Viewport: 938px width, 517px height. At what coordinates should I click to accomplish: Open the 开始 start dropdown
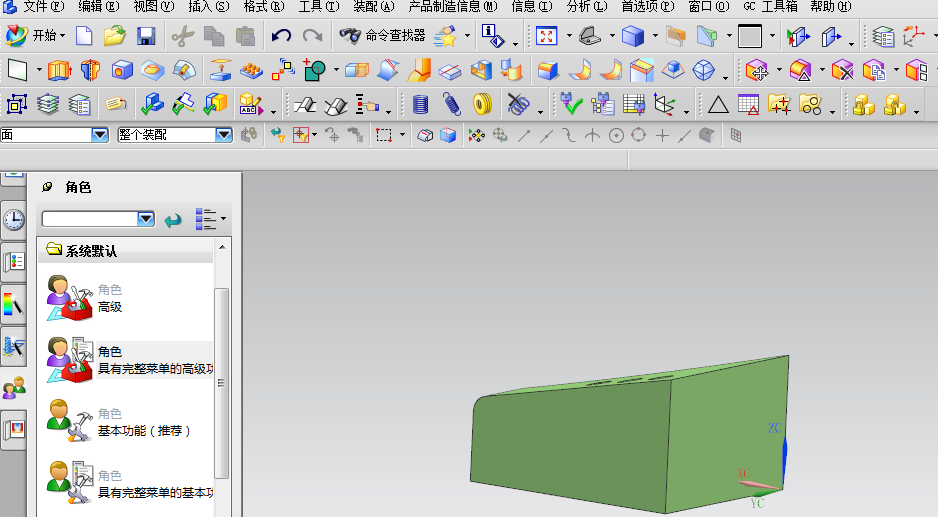(35, 37)
